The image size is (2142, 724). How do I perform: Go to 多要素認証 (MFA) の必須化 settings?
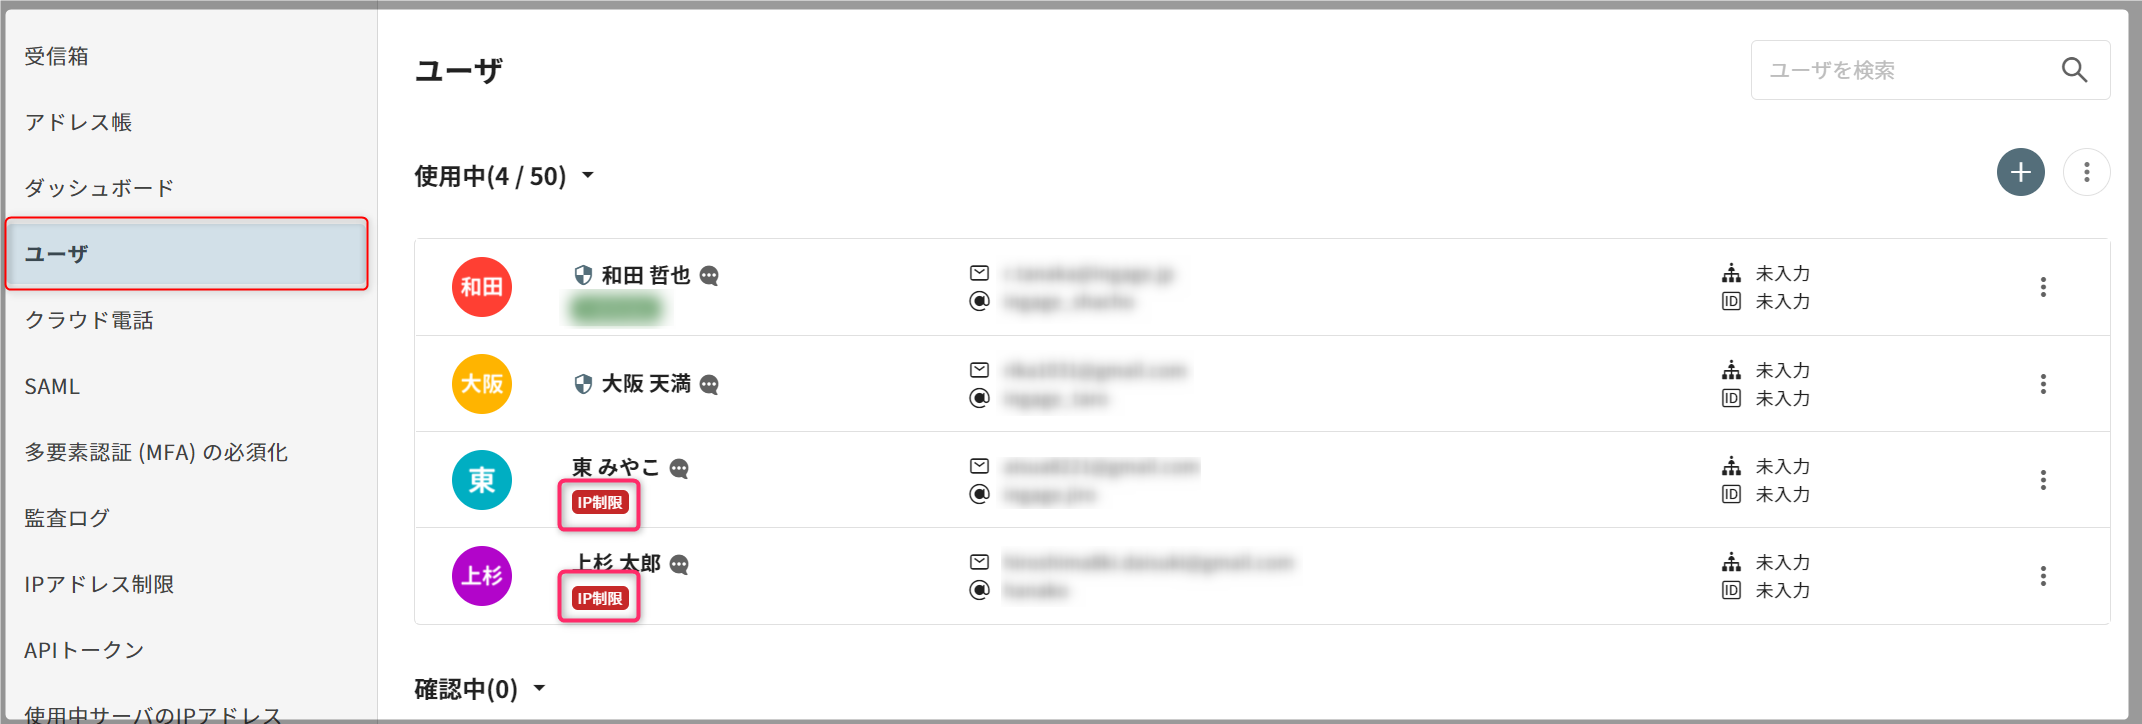click(x=156, y=452)
